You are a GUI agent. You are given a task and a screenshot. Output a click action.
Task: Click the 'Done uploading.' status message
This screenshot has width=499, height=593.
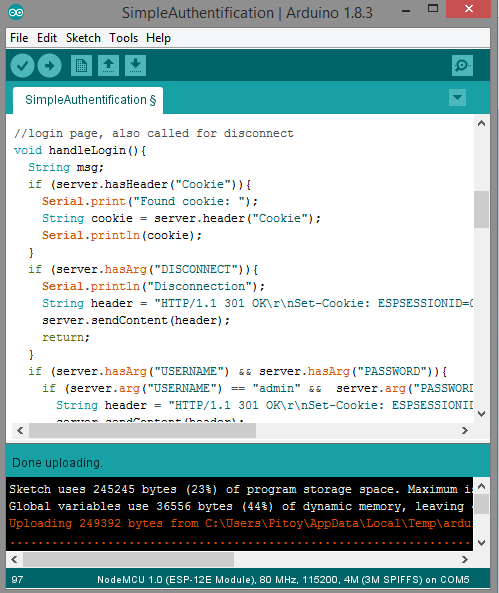click(x=58, y=463)
